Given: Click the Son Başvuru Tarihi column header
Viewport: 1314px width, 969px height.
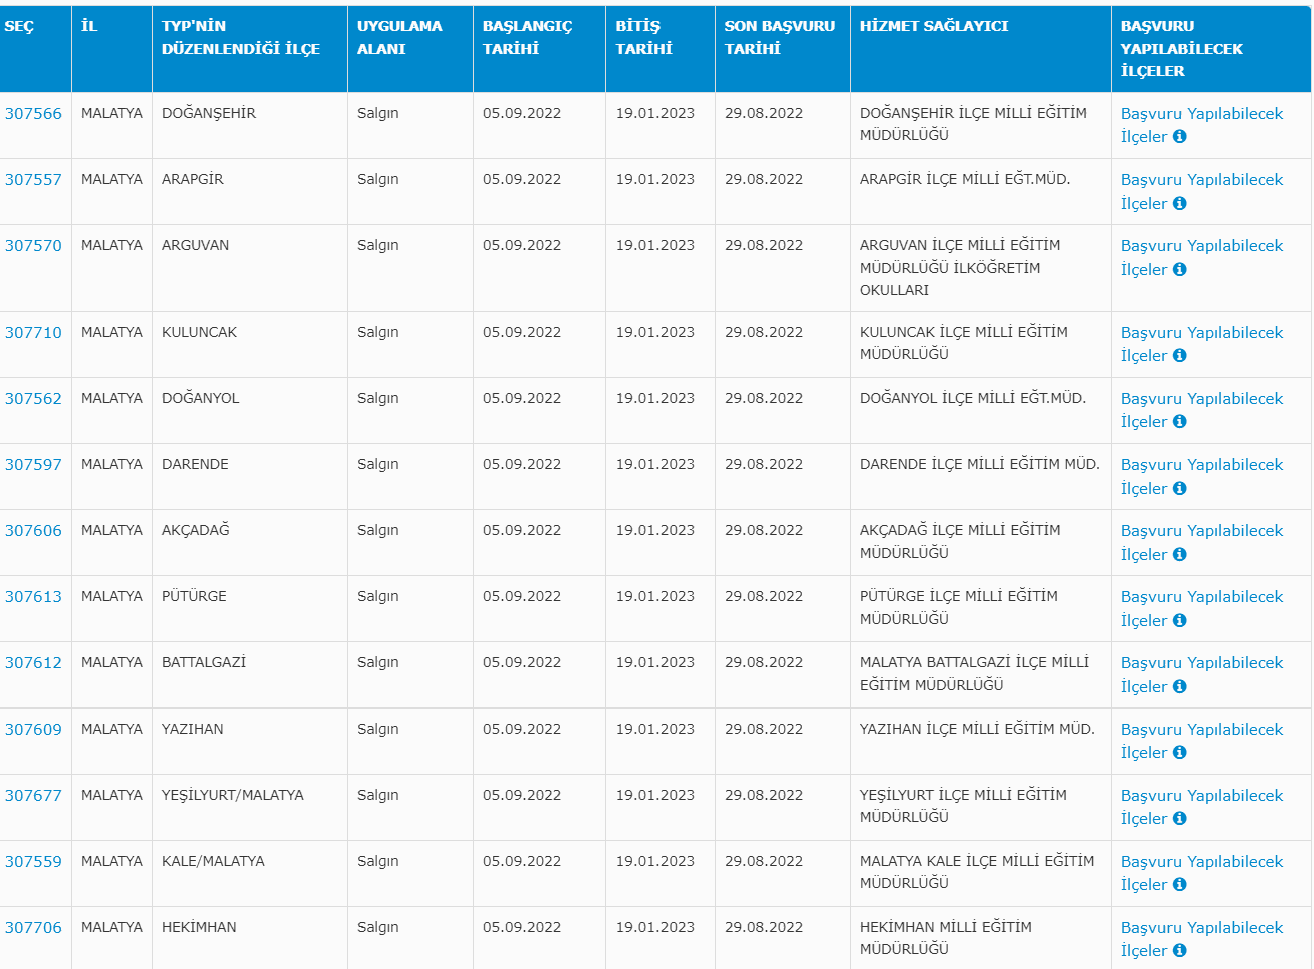Looking at the screenshot, I should point(779,37).
